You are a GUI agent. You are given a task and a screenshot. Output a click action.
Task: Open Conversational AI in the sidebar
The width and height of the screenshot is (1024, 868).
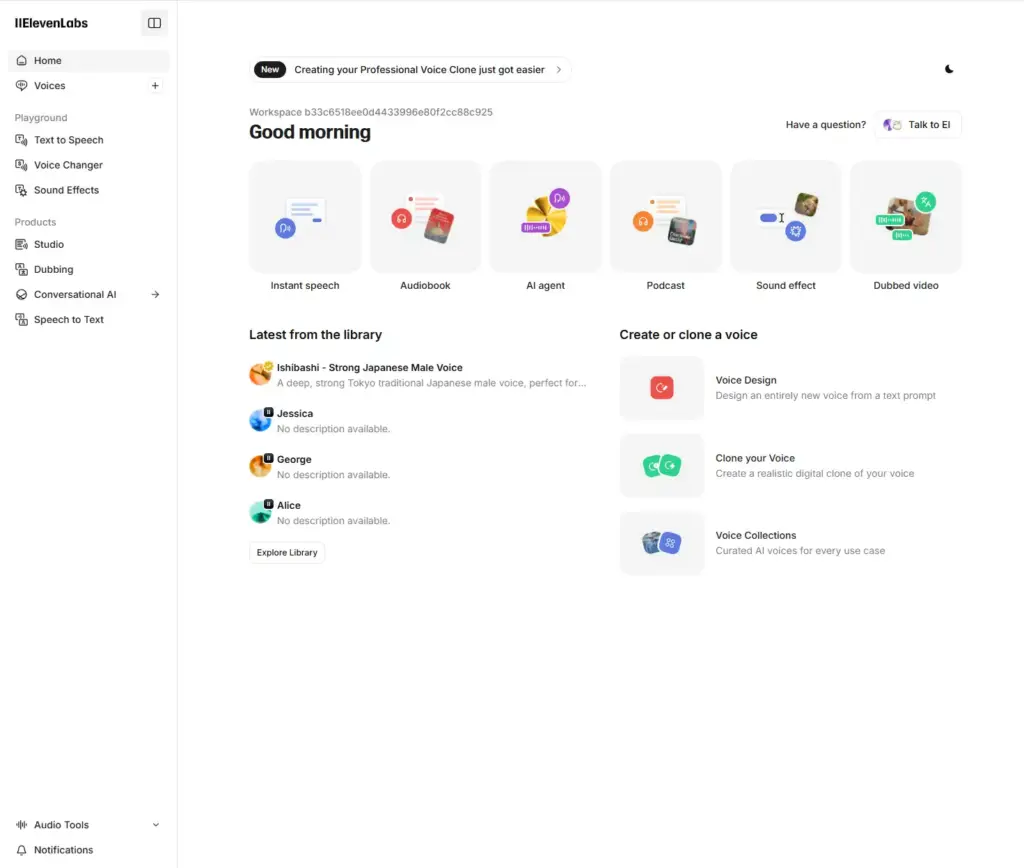pos(75,295)
